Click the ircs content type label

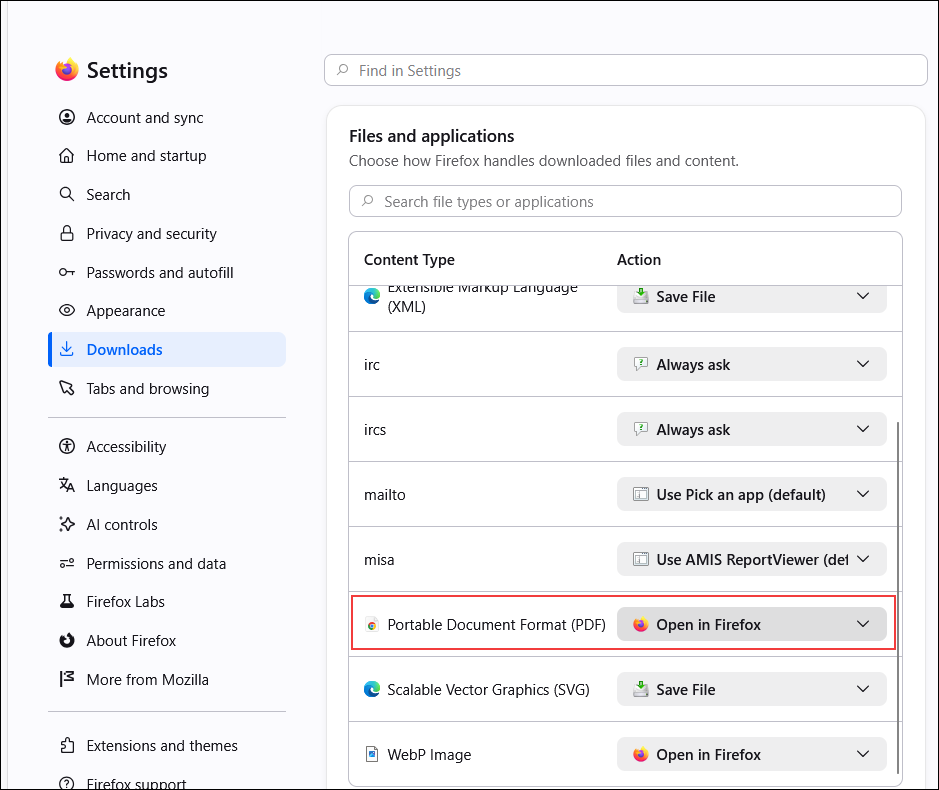coord(375,429)
